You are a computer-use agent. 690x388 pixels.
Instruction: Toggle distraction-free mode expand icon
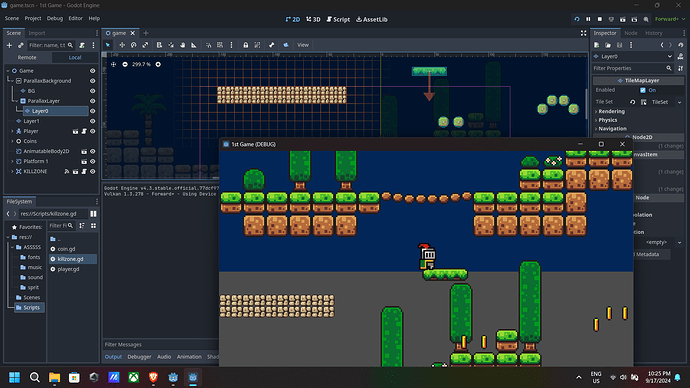[584, 33]
